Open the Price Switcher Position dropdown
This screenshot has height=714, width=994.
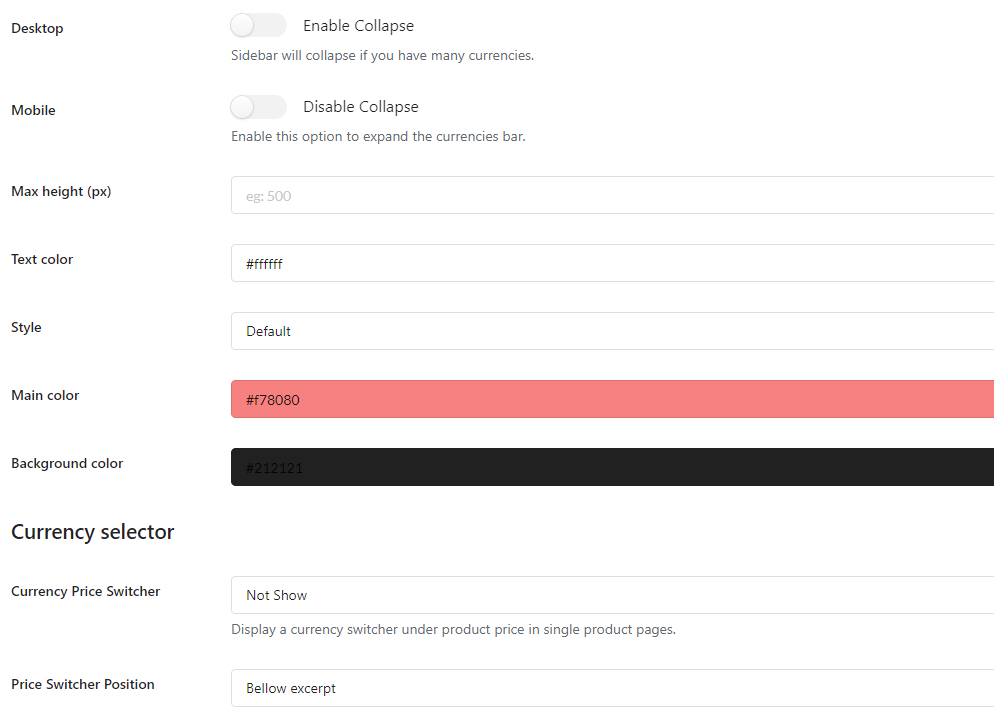tap(612, 688)
